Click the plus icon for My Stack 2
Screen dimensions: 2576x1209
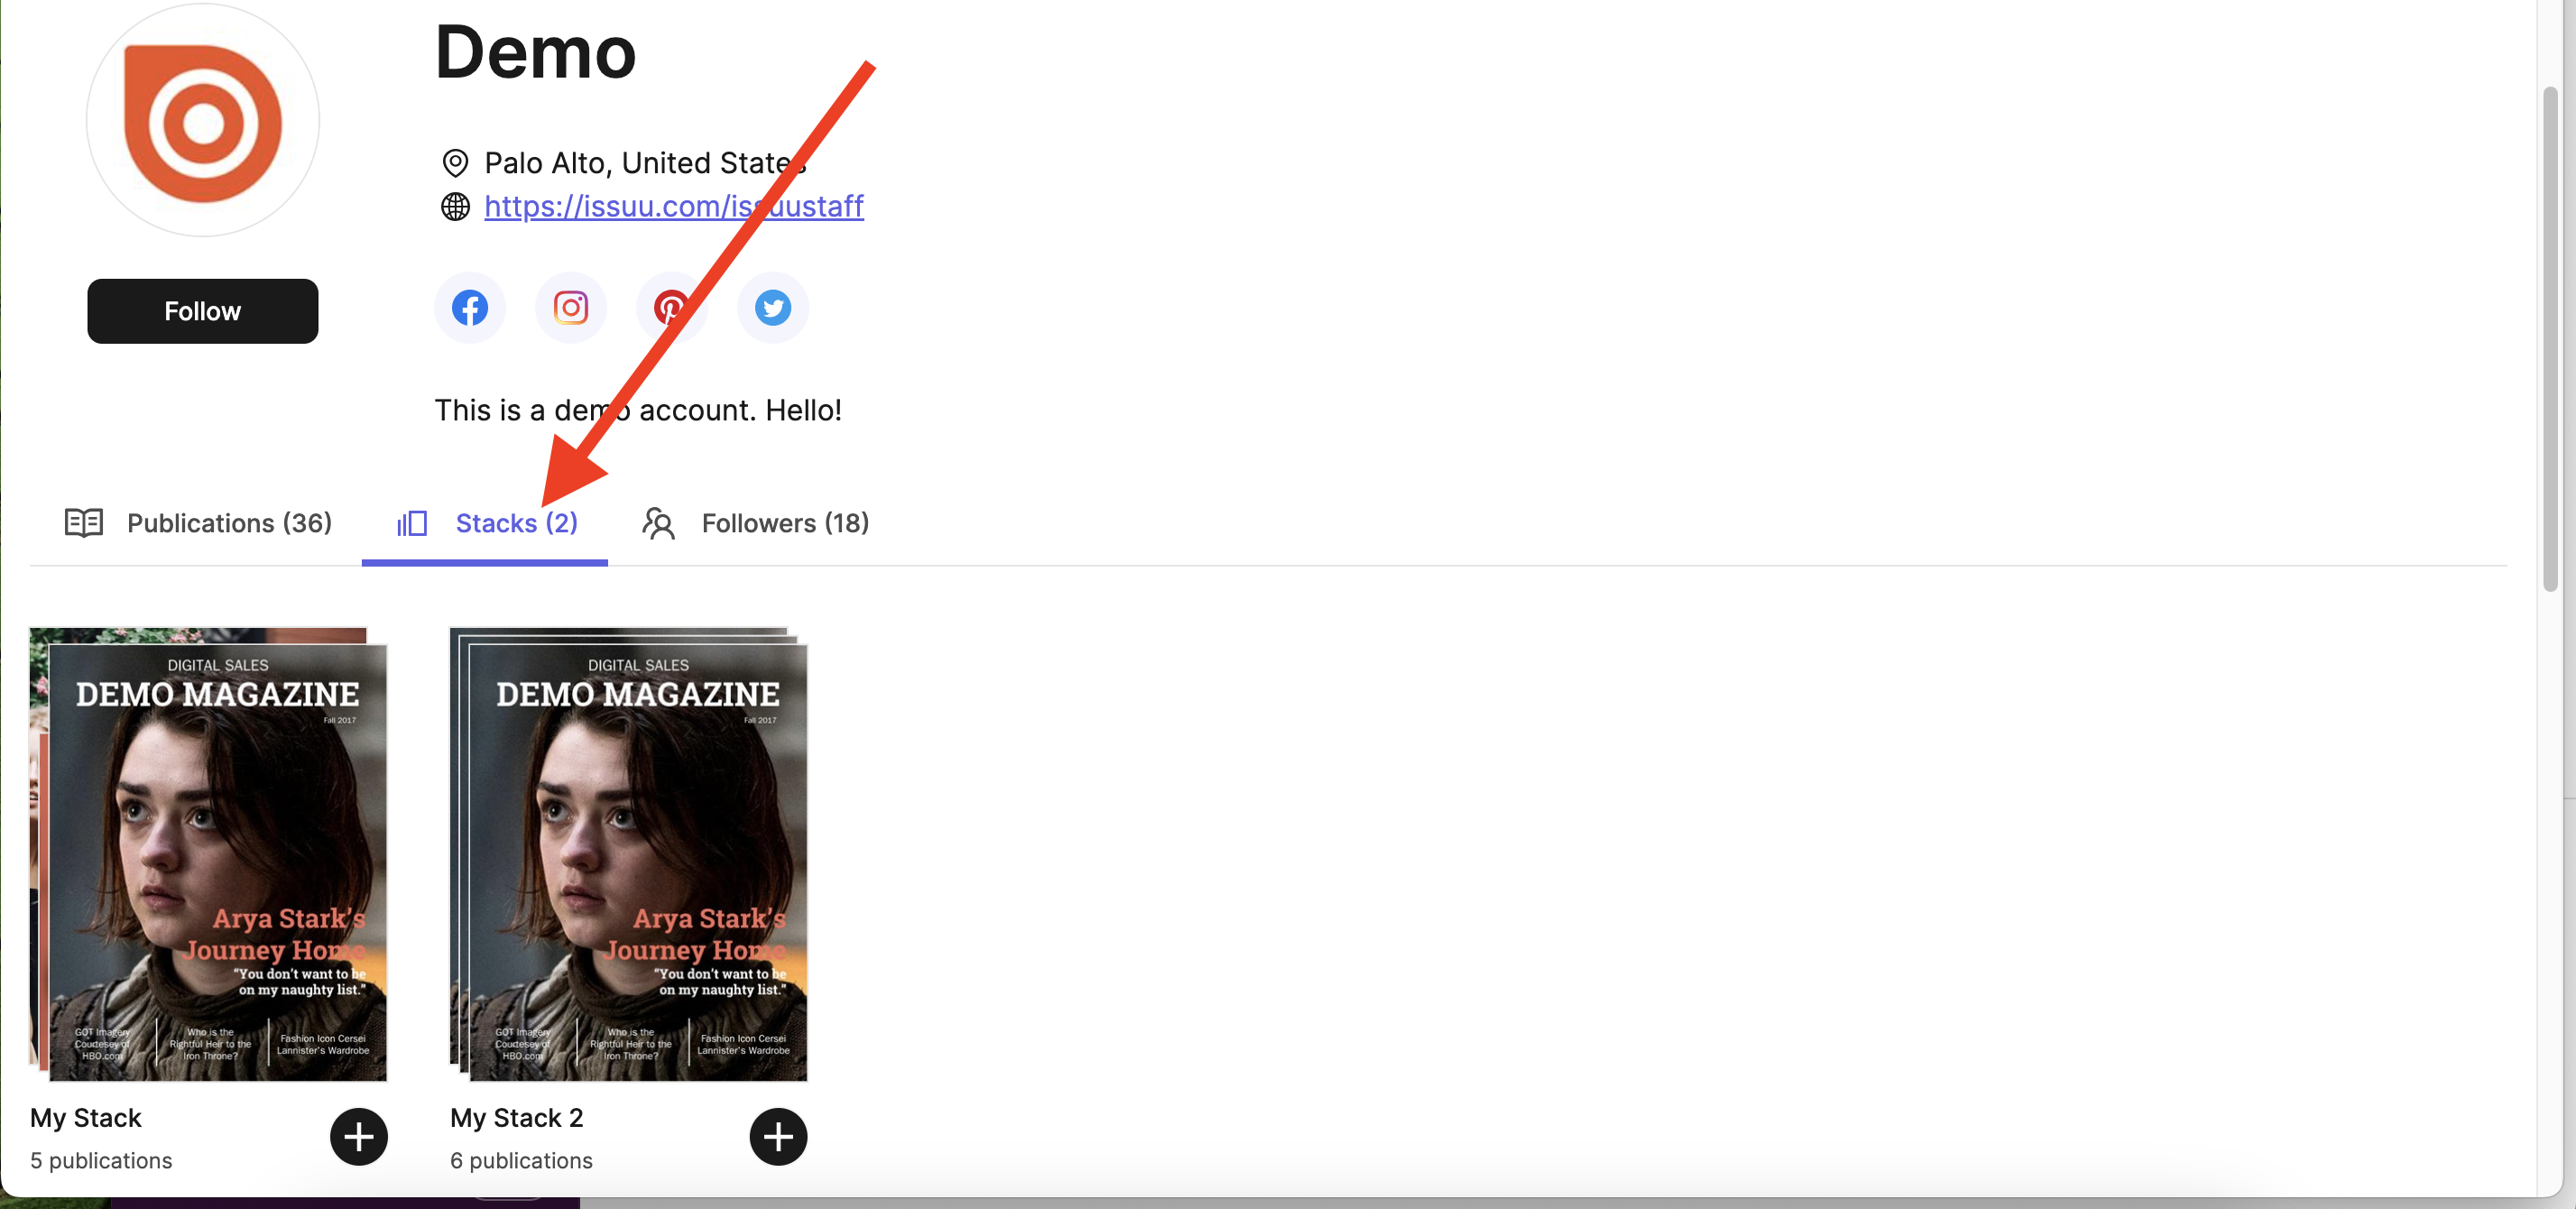[779, 1137]
